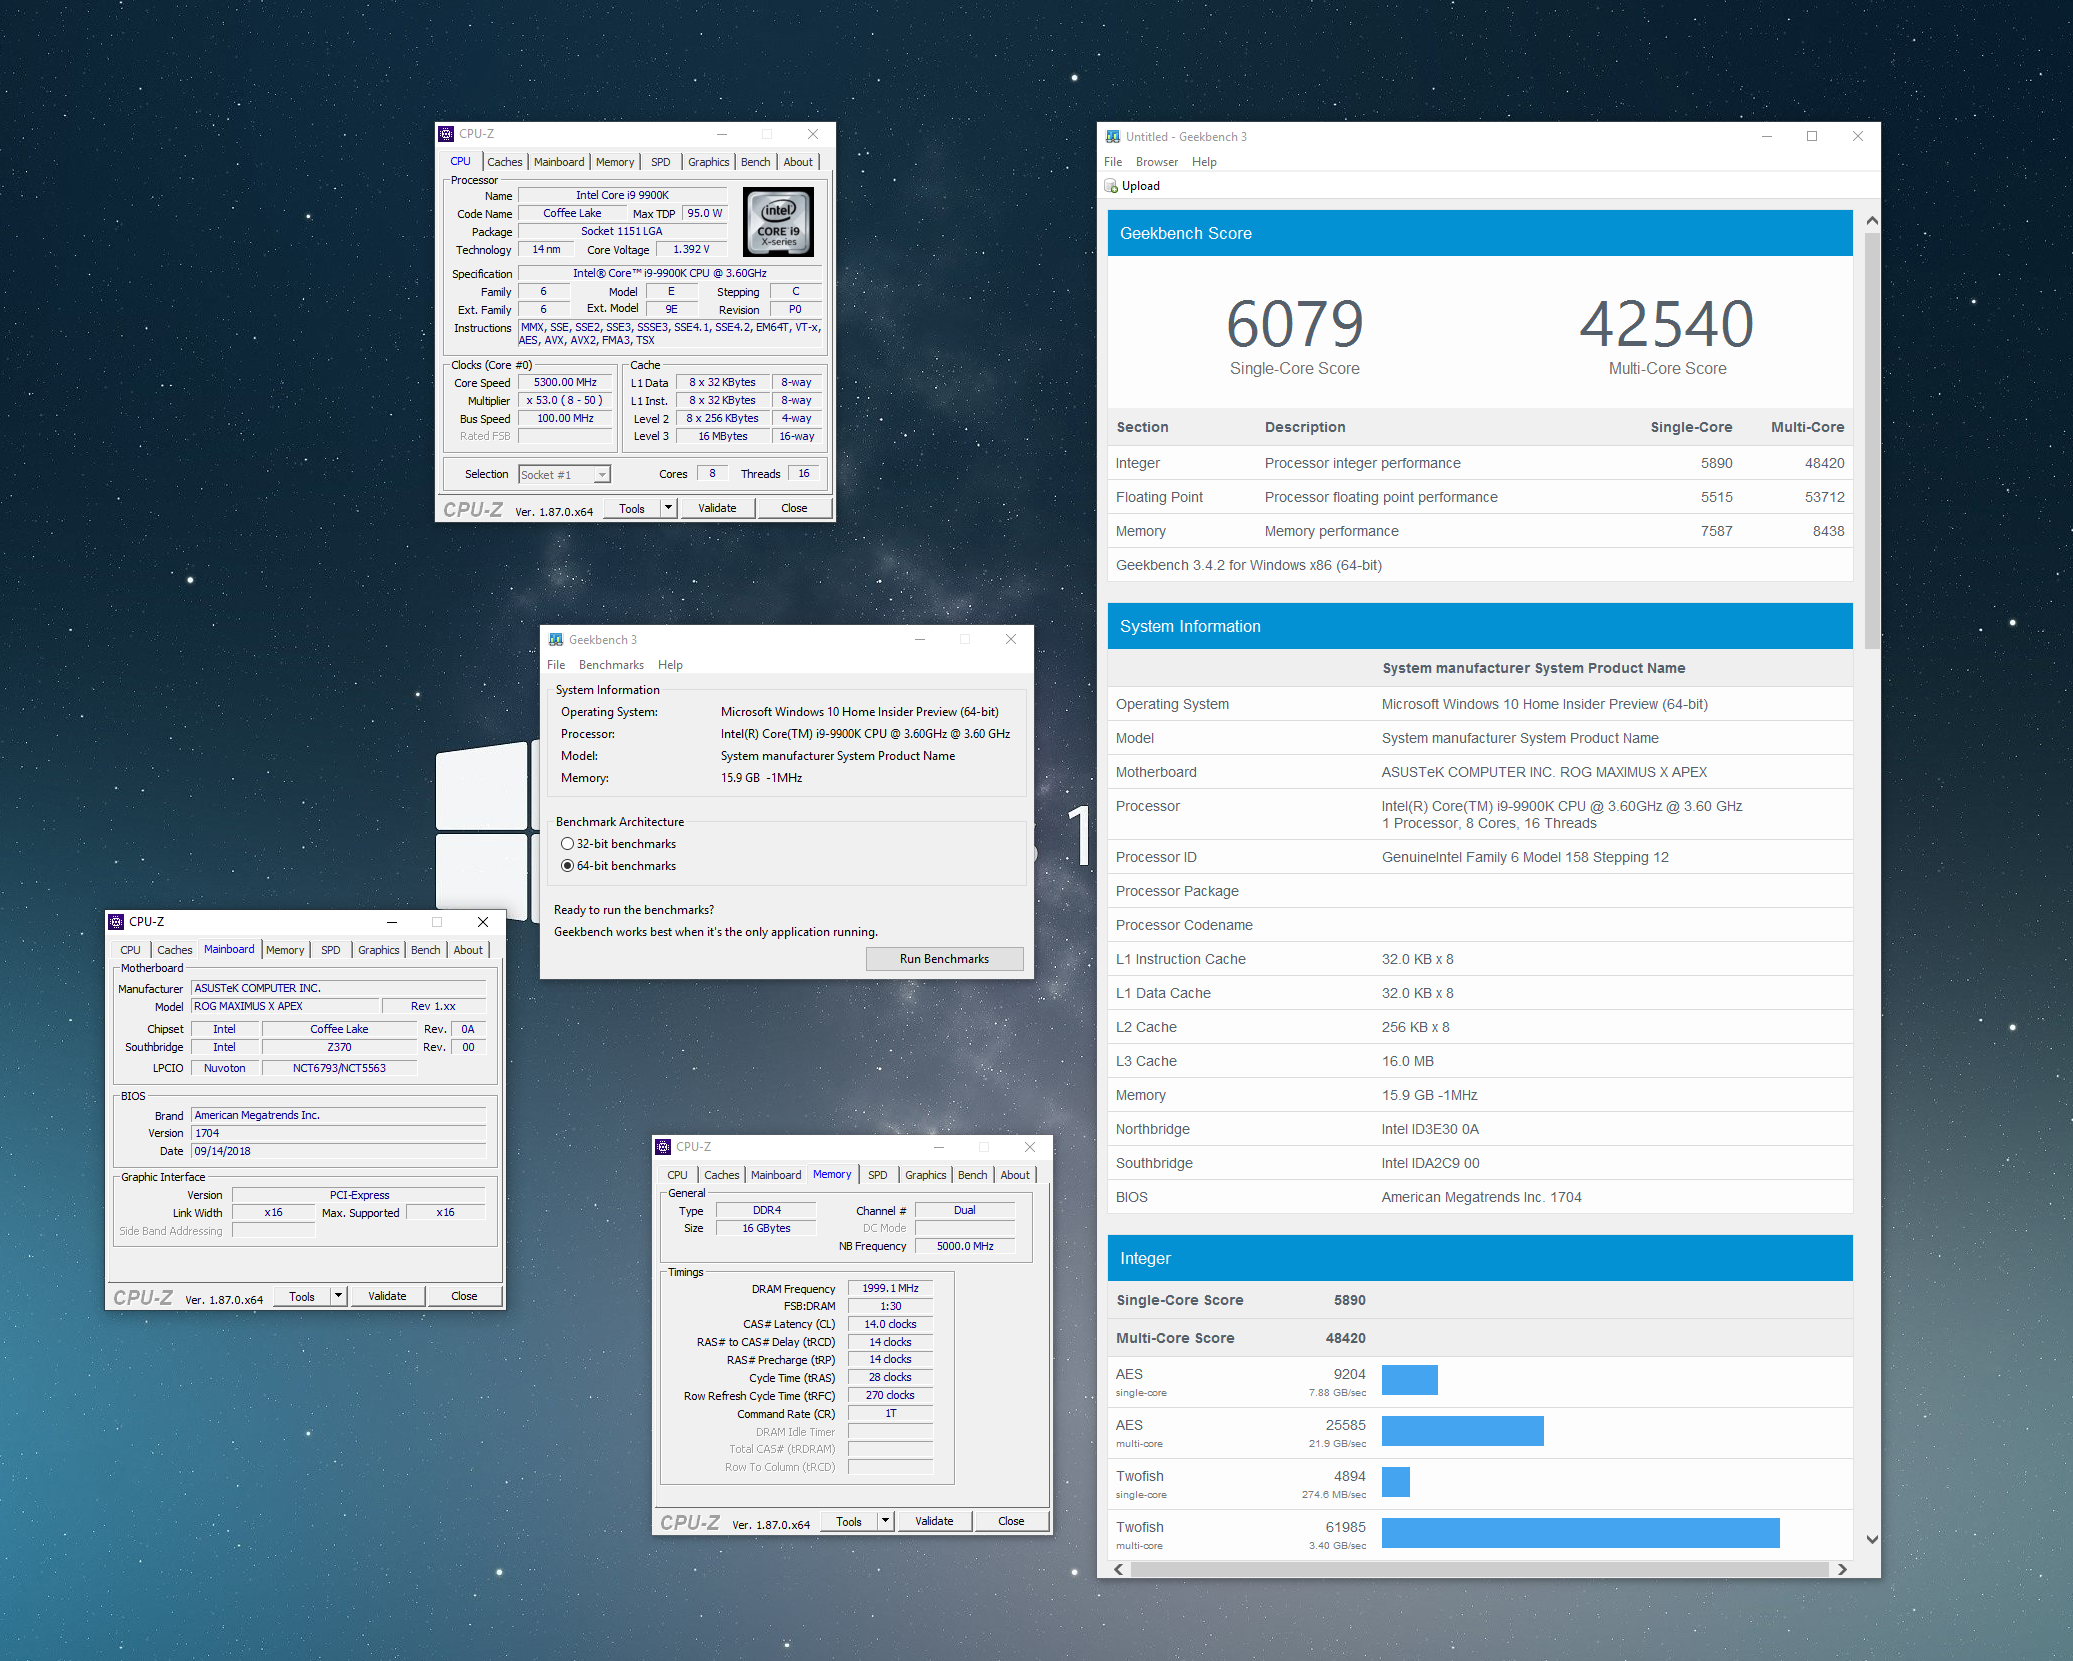
Task: Open Bench tab in top CPU-Z window
Action: click(756, 162)
